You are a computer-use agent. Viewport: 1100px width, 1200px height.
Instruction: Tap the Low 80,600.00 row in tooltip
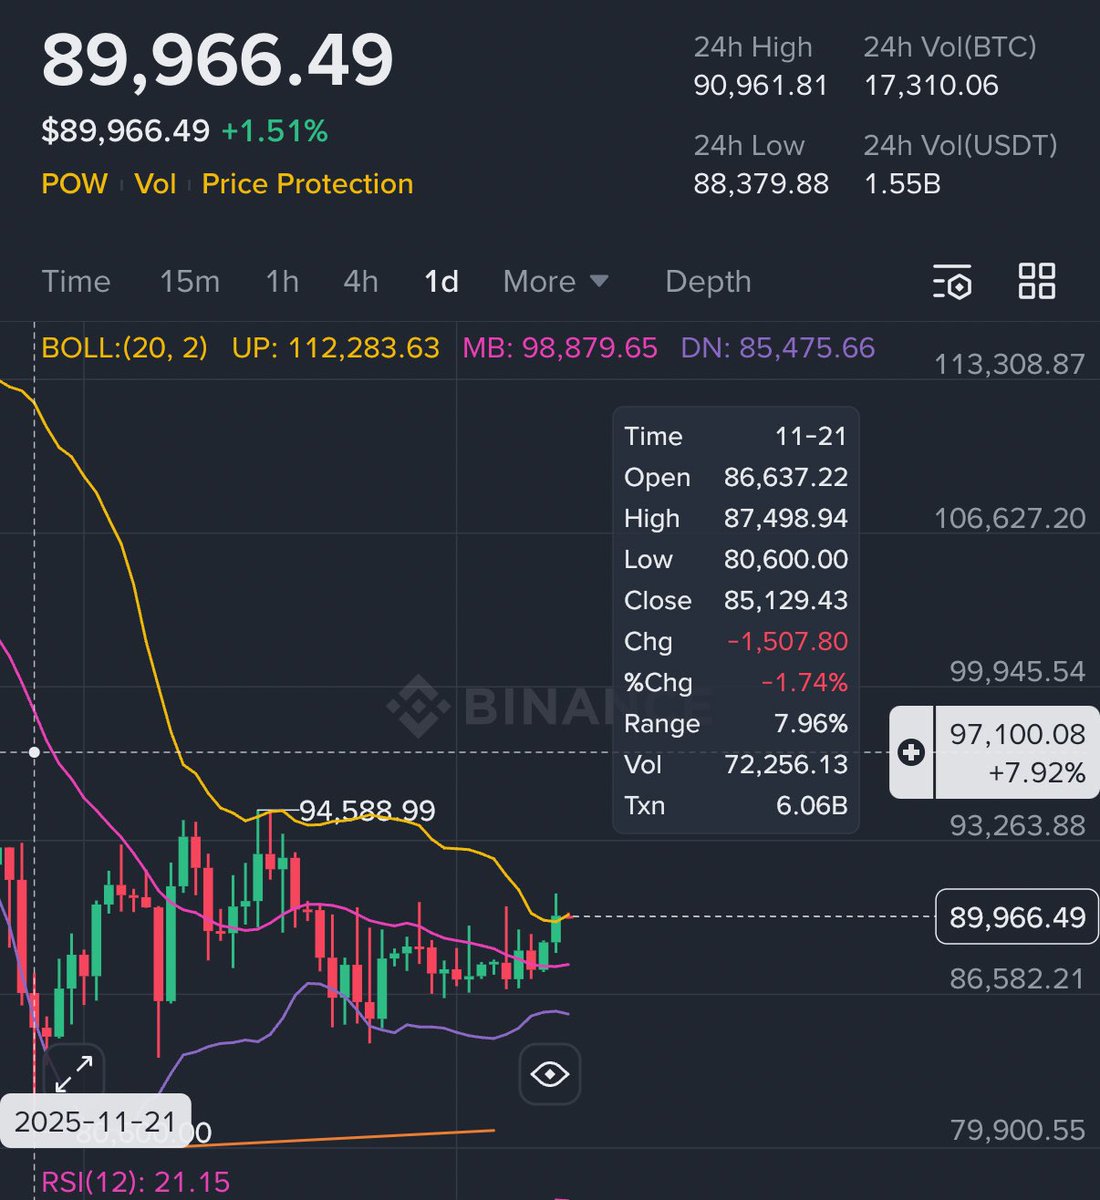click(x=736, y=559)
